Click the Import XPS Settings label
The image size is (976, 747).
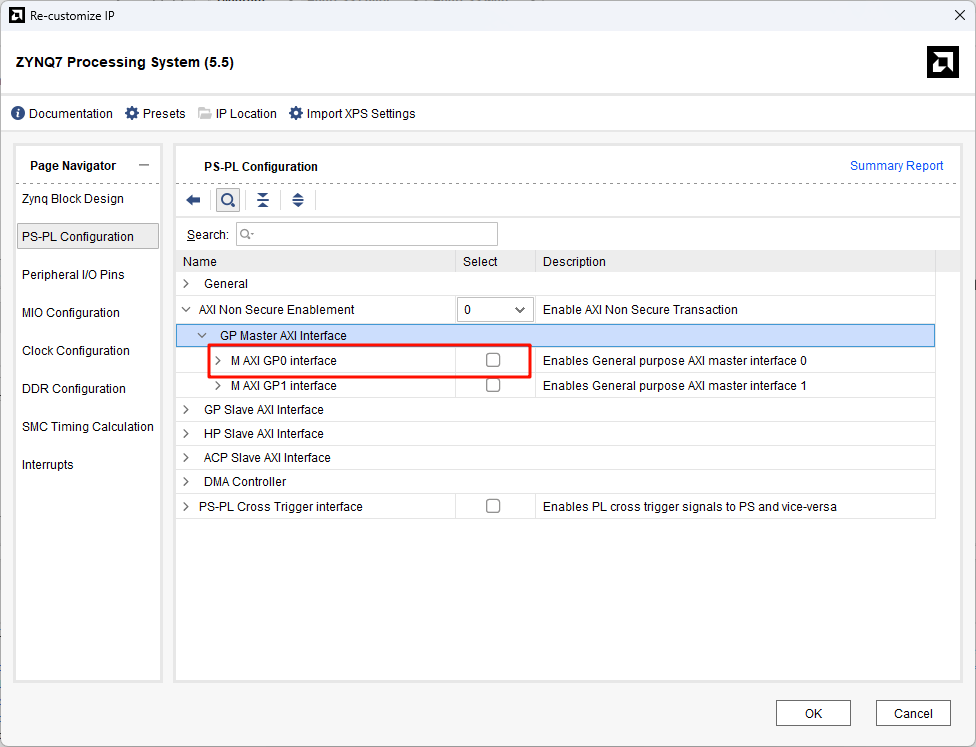361,113
